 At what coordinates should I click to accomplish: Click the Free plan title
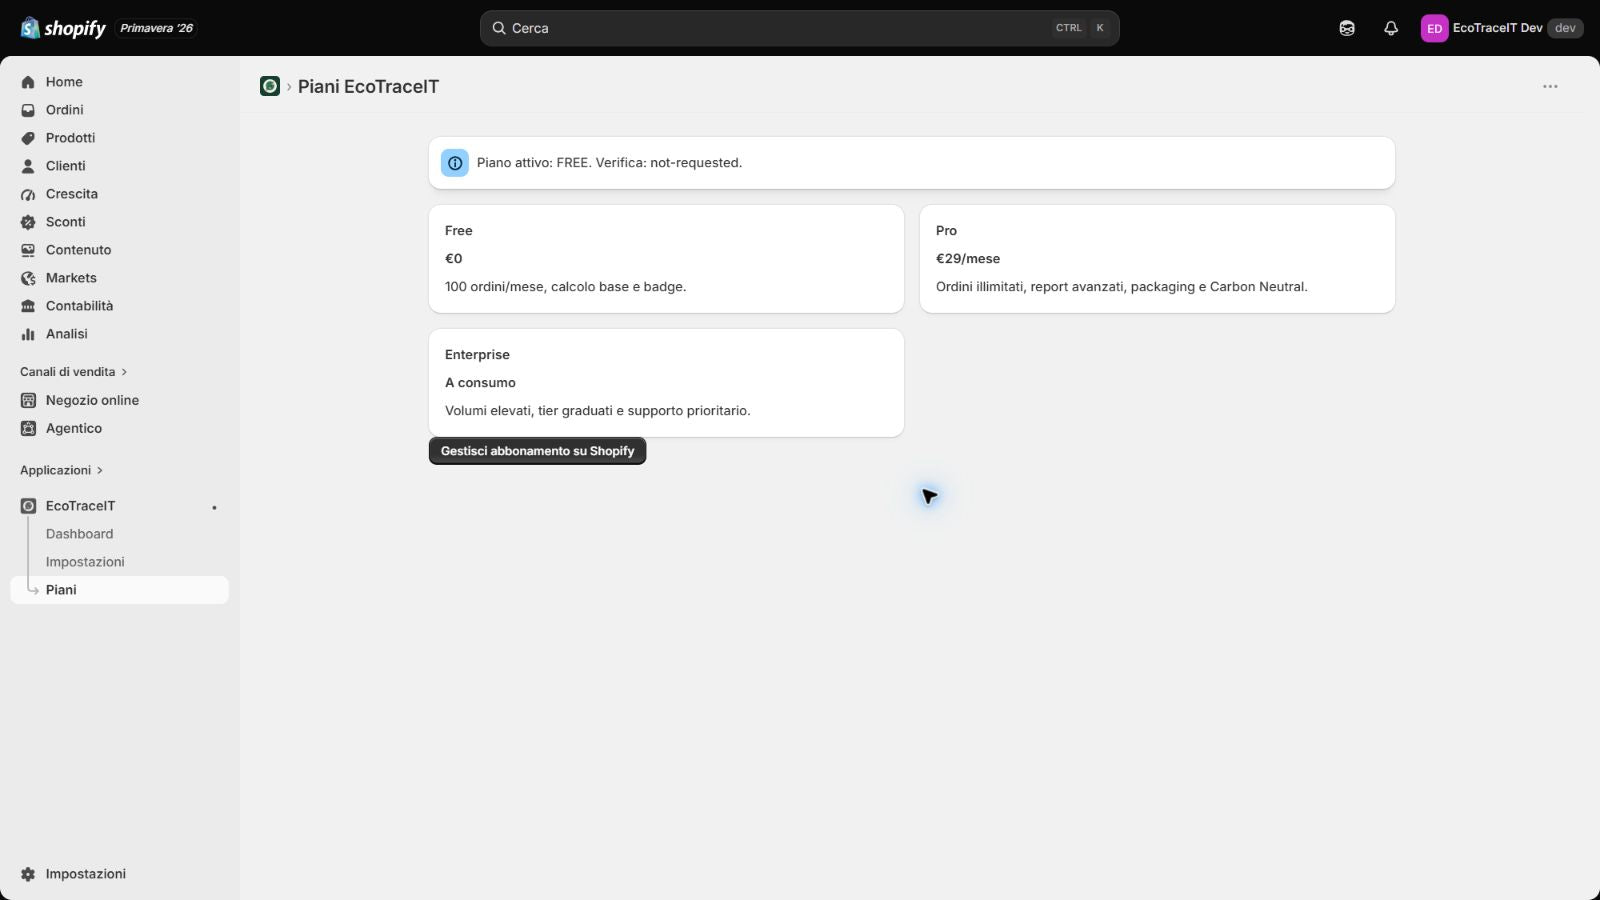pyautogui.click(x=459, y=231)
